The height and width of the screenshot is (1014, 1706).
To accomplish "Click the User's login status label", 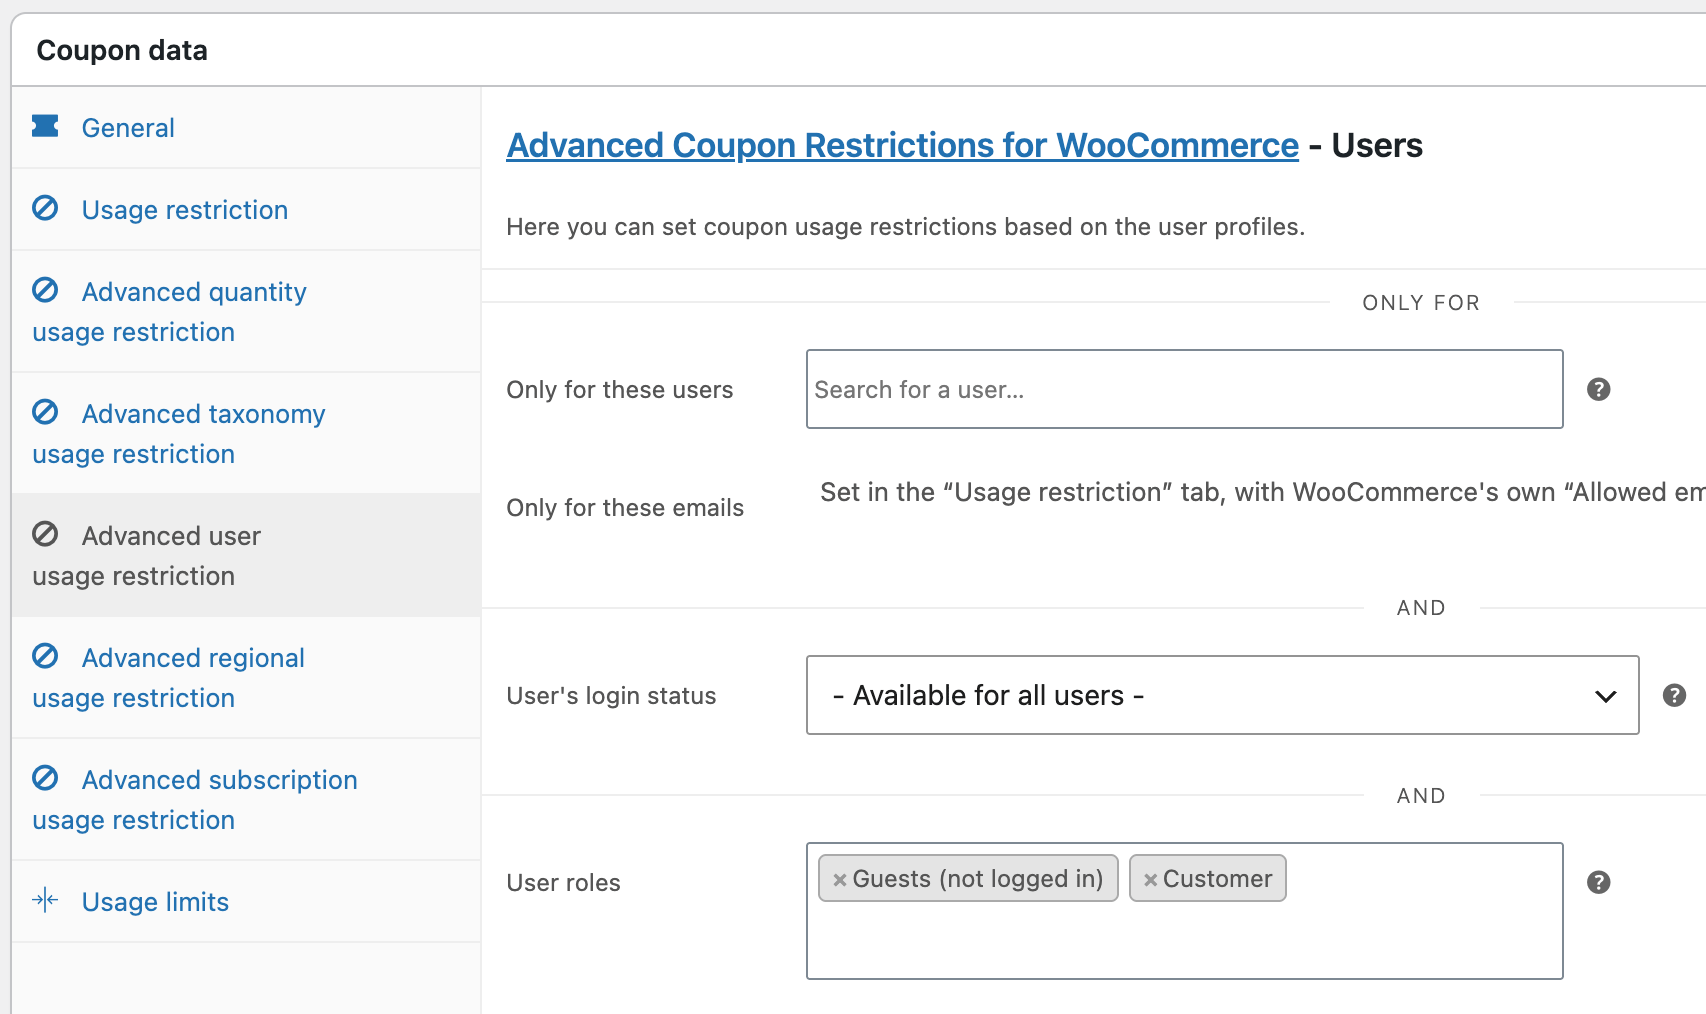I will point(611,696).
